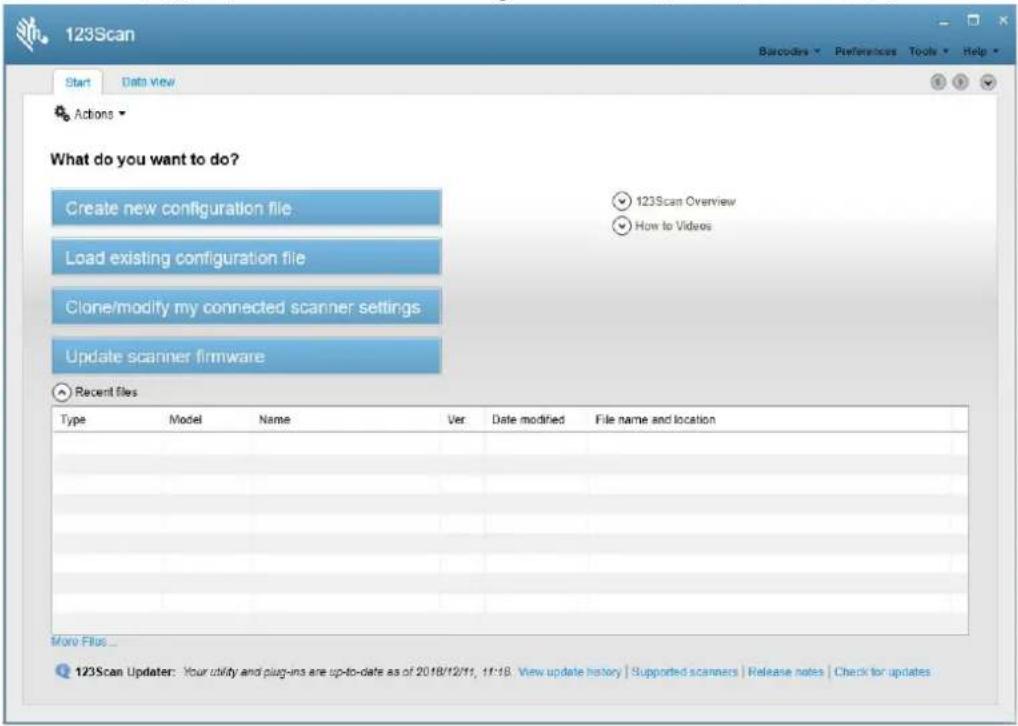1018x726 pixels.
Task: Click the Zebra logo icon in title bar
Action: tap(32, 34)
